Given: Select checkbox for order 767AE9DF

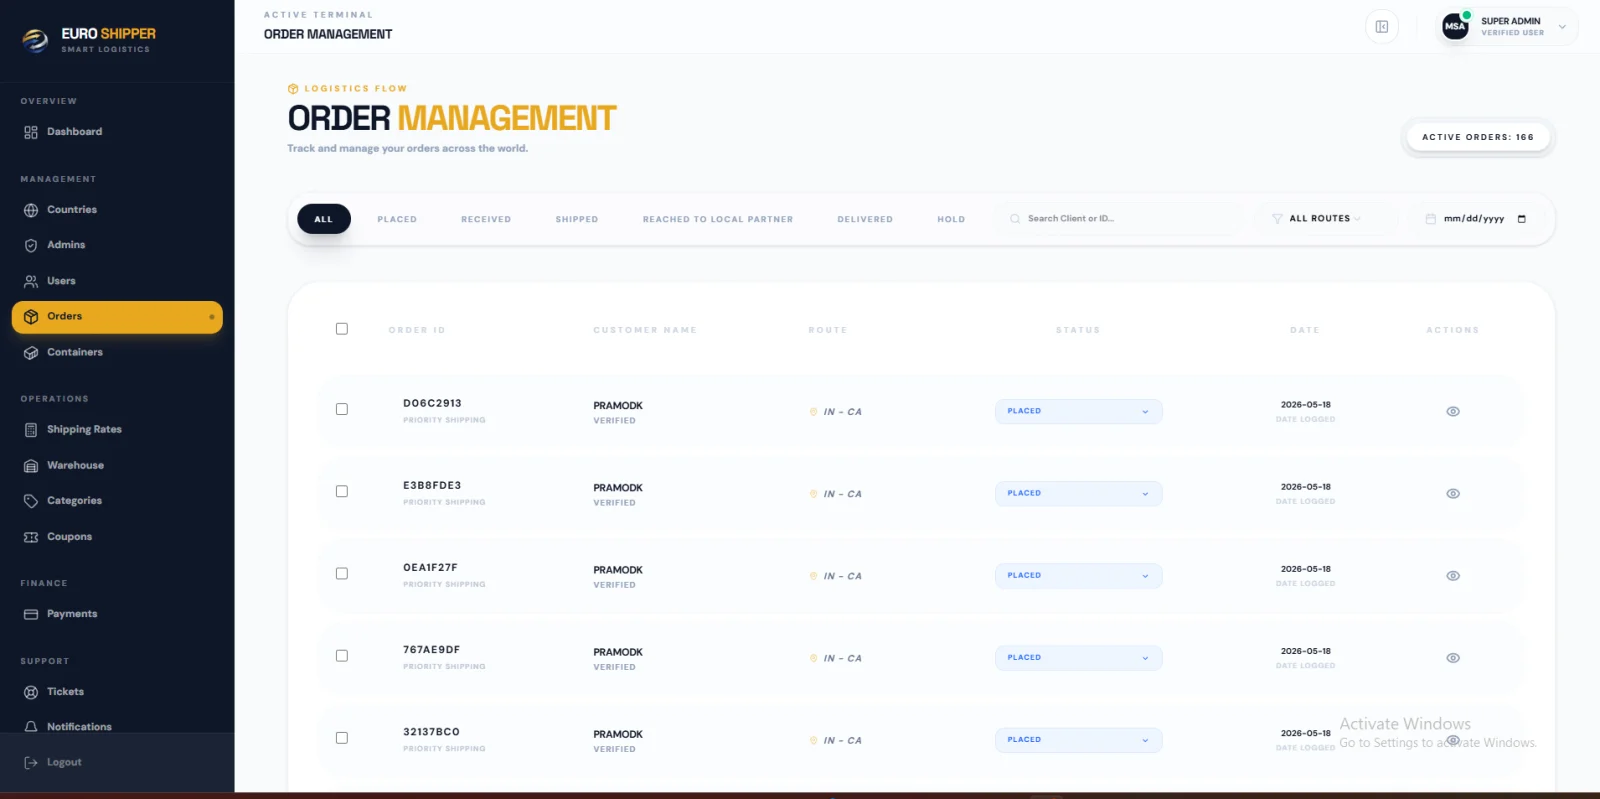Looking at the screenshot, I should pos(342,656).
